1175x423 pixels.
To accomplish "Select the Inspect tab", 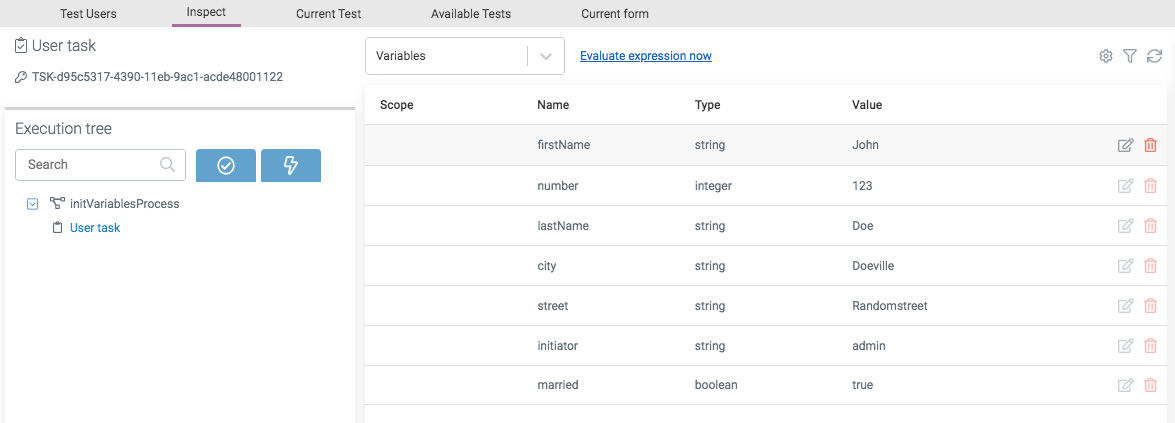I will 206,13.
